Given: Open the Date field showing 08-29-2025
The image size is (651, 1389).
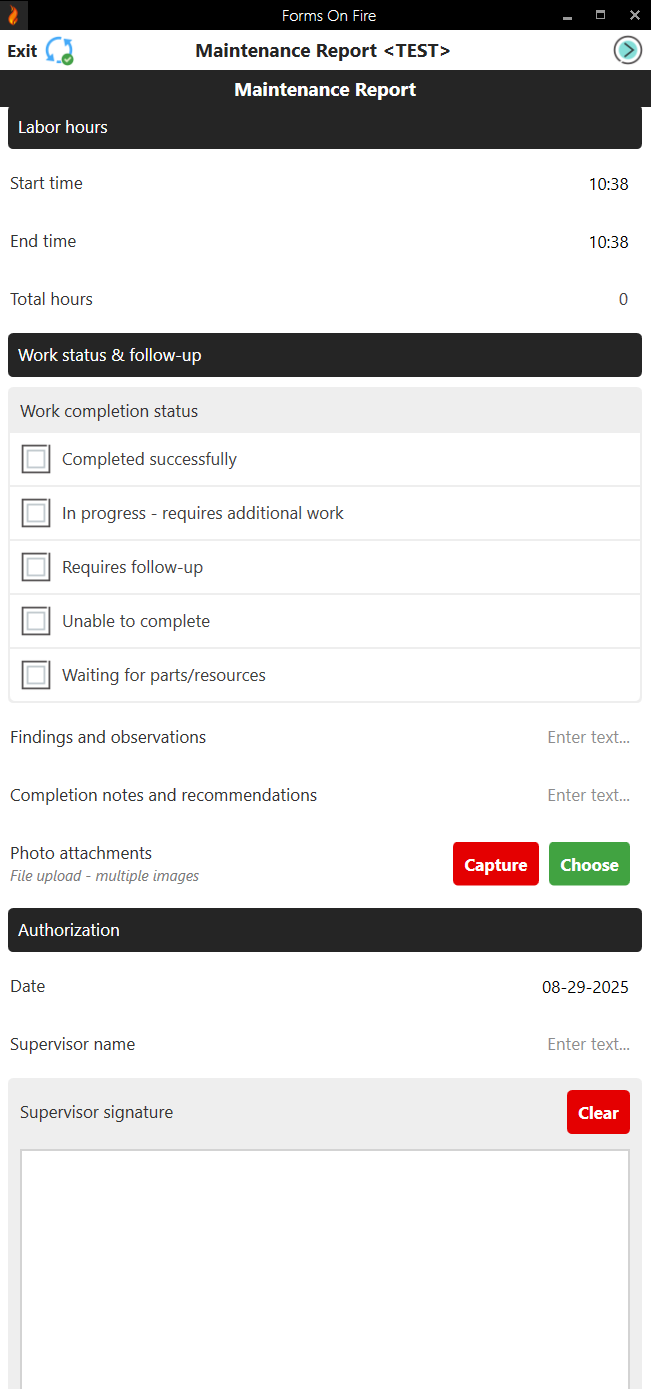Looking at the screenshot, I should 585,986.
